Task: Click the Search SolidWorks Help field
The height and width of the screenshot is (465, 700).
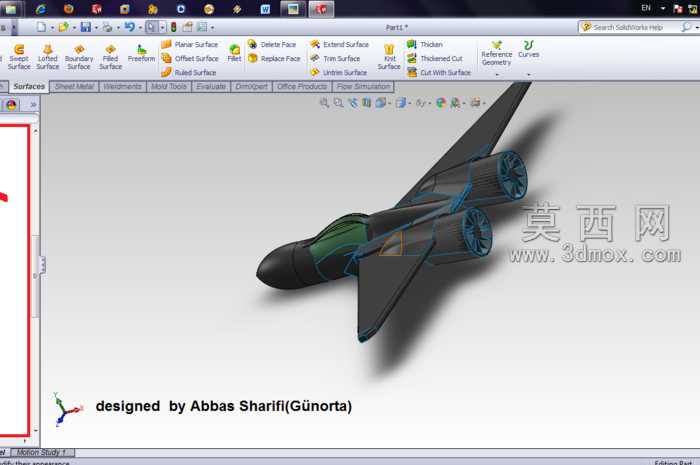Action: click(x=628, y=27)
